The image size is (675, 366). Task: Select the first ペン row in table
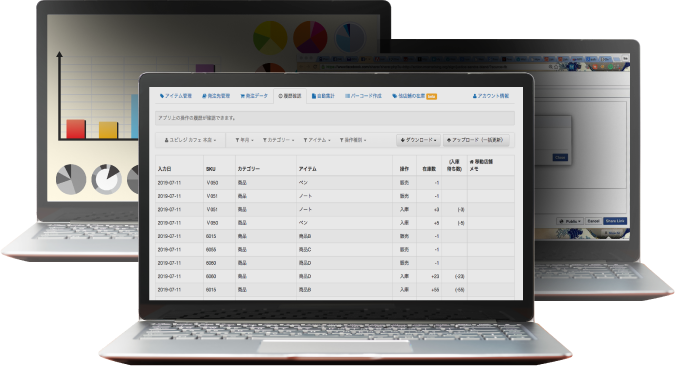tap(335, 183)
